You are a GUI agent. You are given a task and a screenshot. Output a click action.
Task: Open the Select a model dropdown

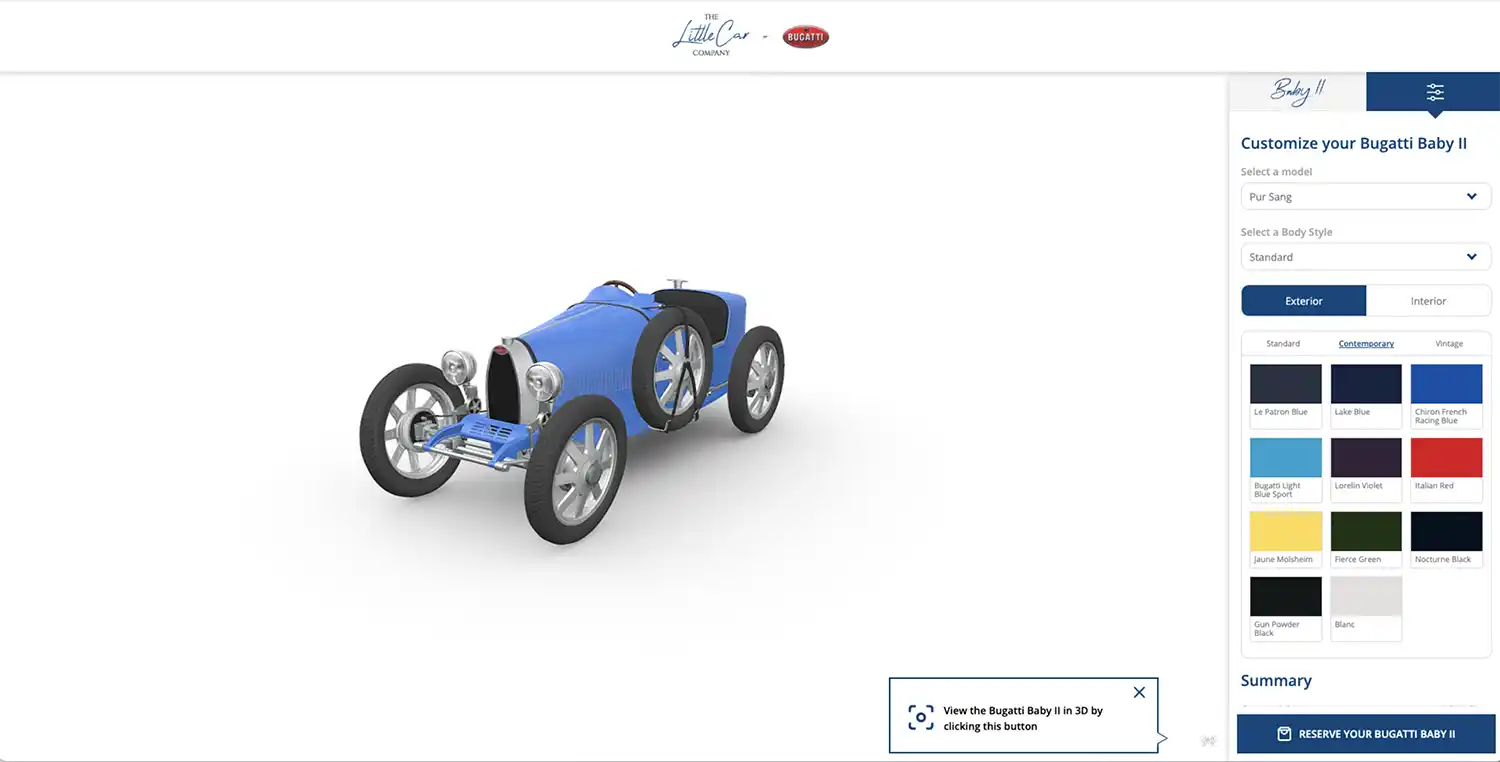[x=1365, y=197]
